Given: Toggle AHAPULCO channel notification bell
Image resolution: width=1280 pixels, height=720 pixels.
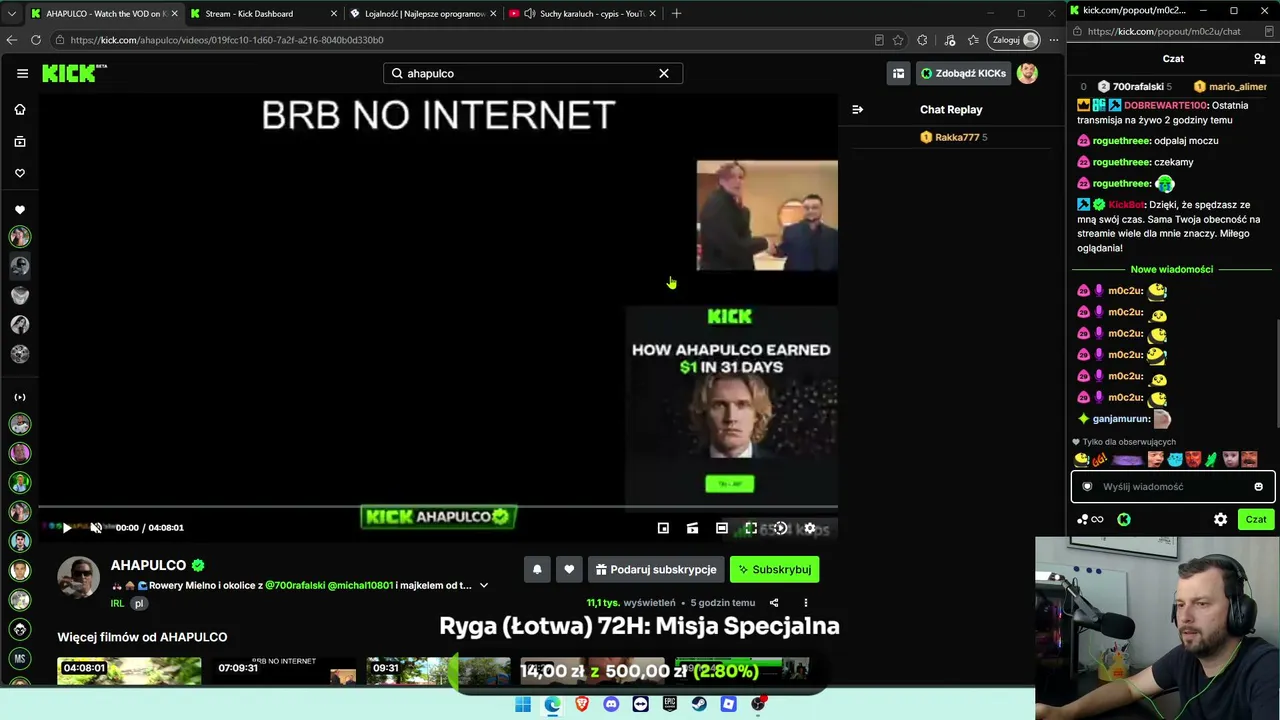Looking at the screenshot, I should point(537,569).
